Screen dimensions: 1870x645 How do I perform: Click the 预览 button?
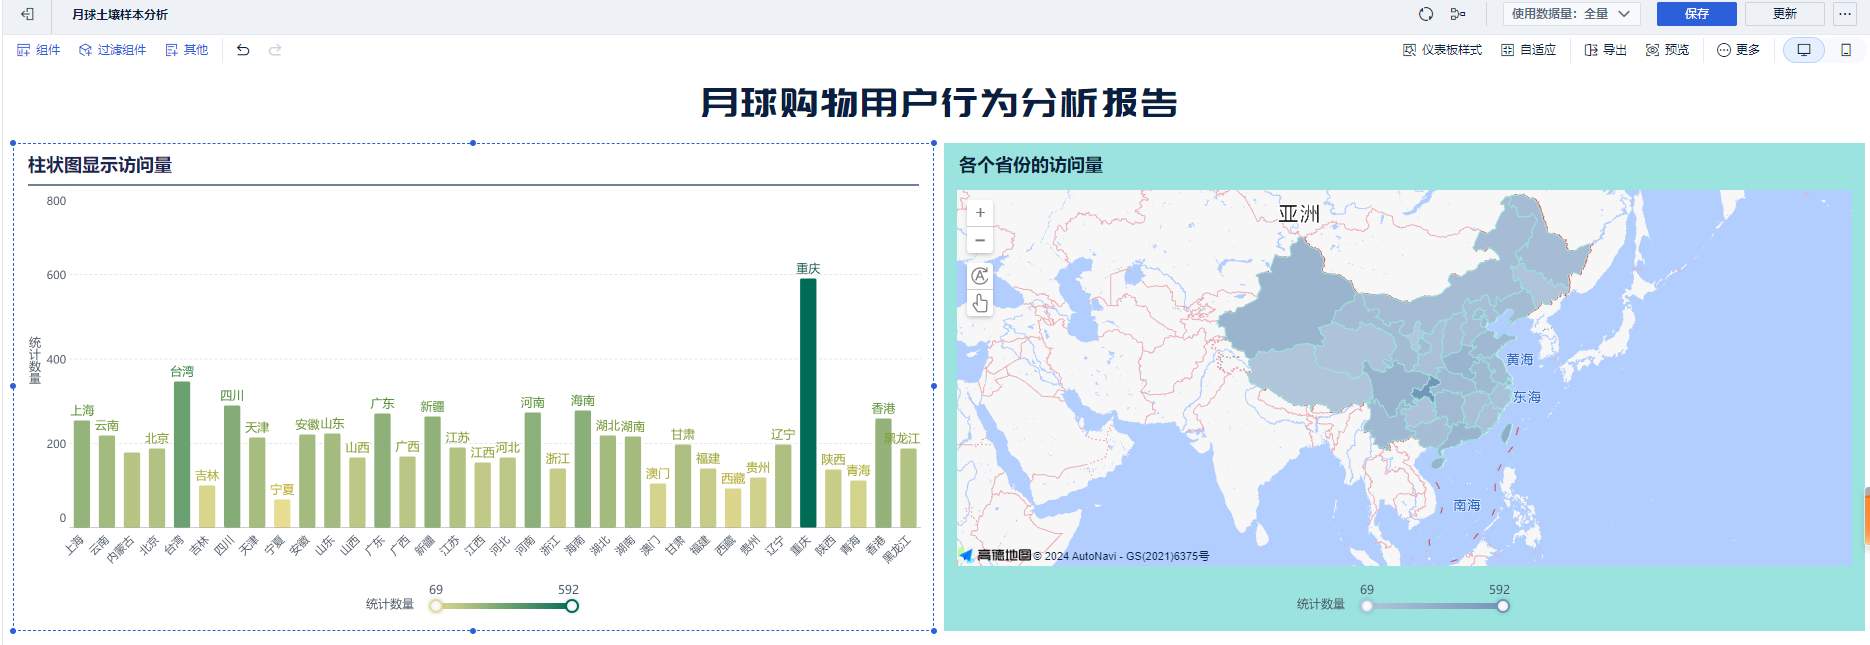click(1668, 50)
